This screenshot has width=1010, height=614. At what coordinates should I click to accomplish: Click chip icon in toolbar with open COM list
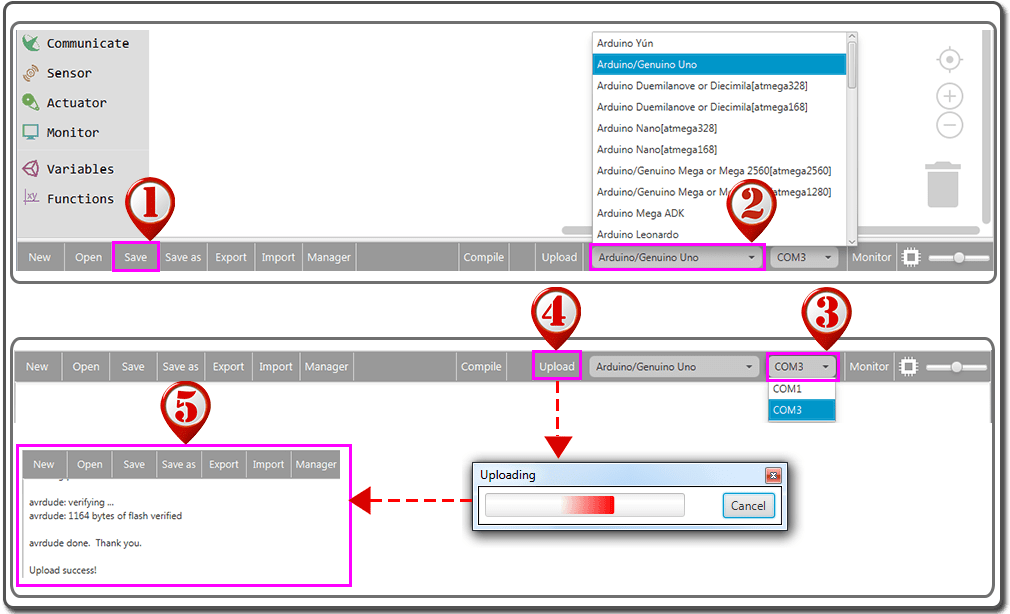(x=908, y=367)
